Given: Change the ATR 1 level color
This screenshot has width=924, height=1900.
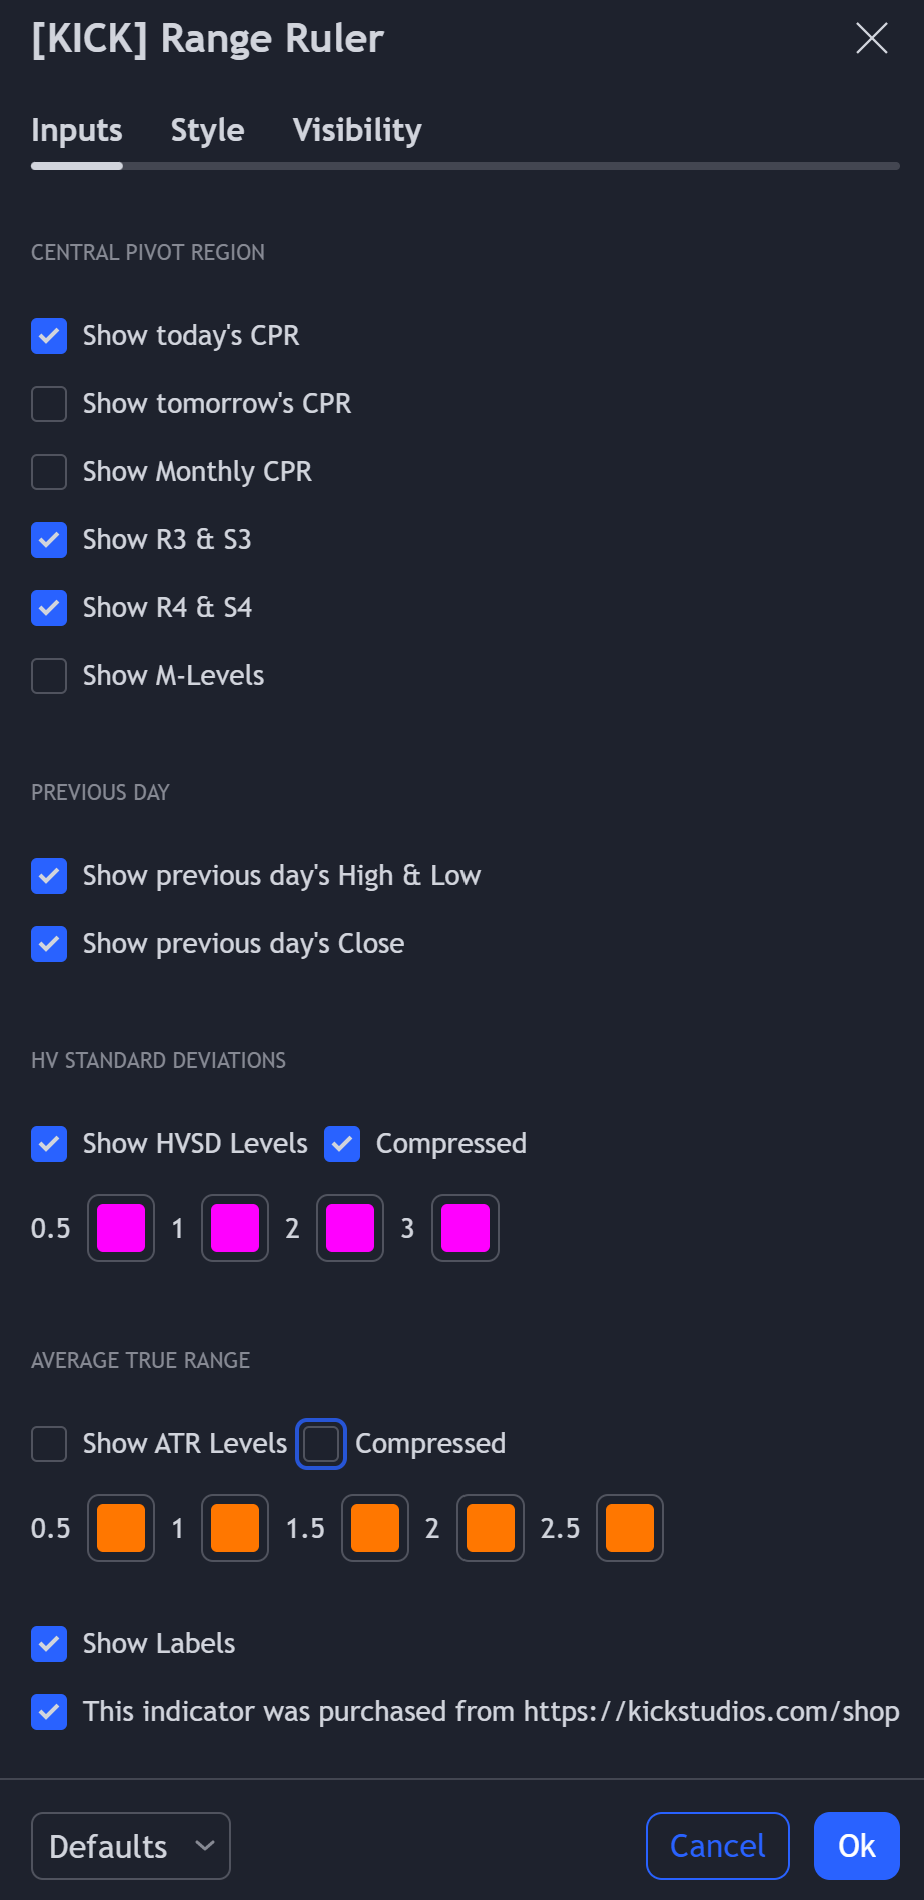Looking at the screenshot, I should point(234,1527).
